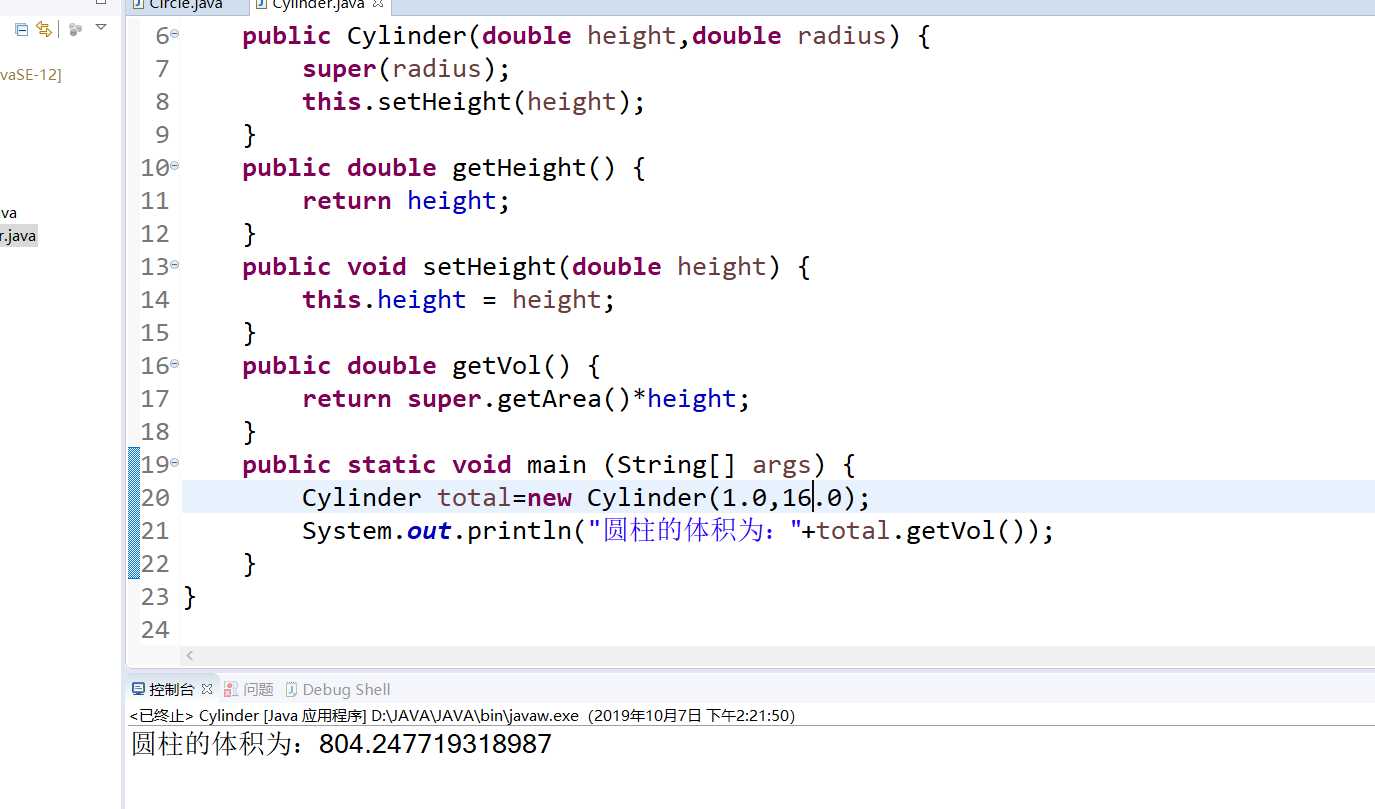Click 'getVol()' declaration on line 16

coord(511,366)
